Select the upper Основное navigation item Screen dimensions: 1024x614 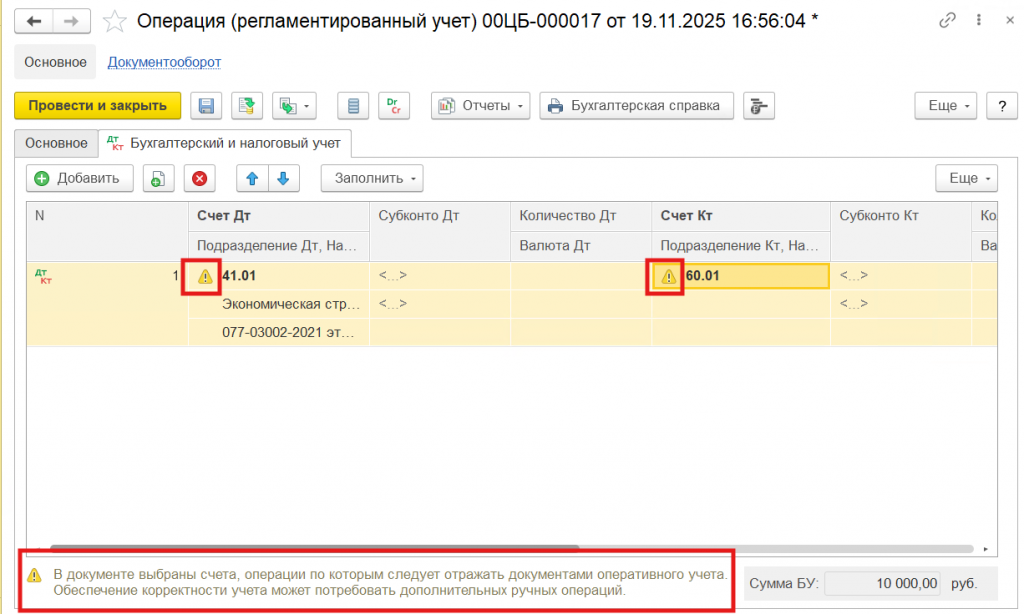(x=56, y=62)
